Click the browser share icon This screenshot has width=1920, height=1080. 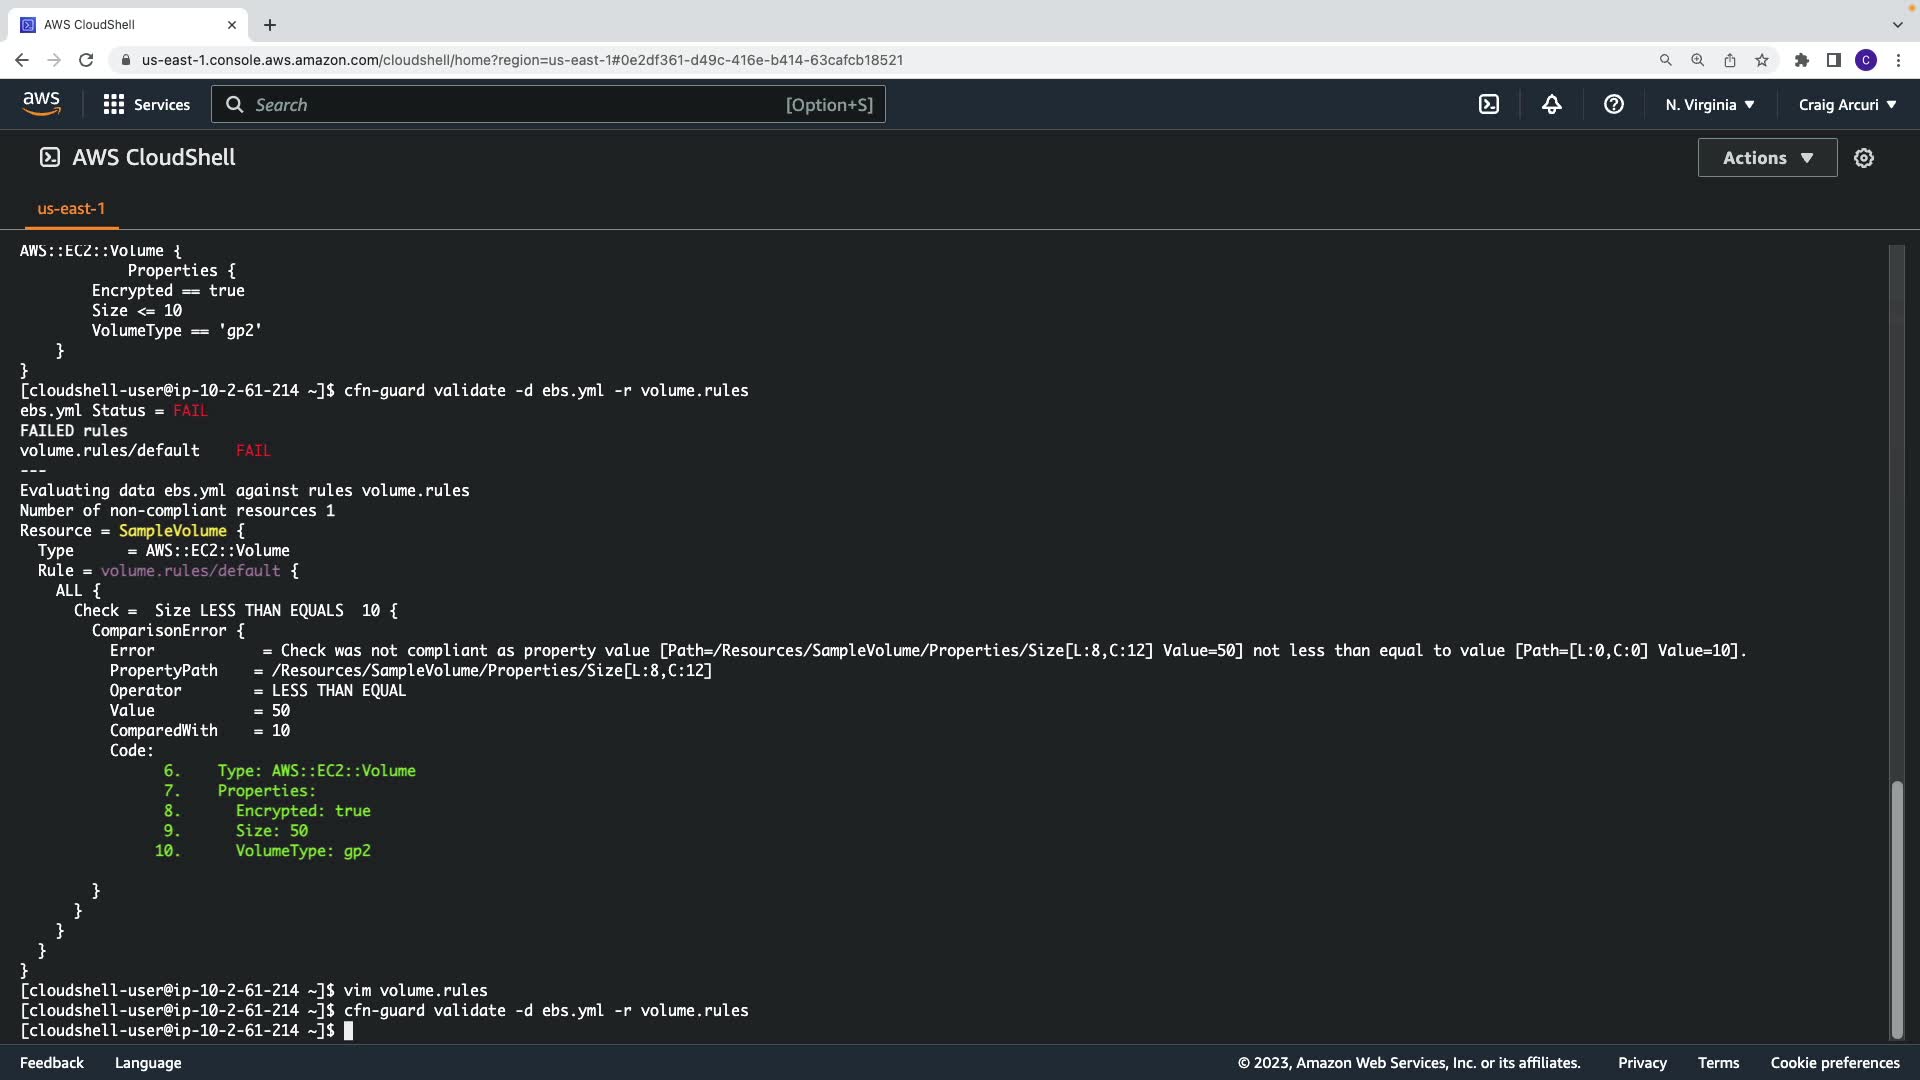tap(1729, 60)
